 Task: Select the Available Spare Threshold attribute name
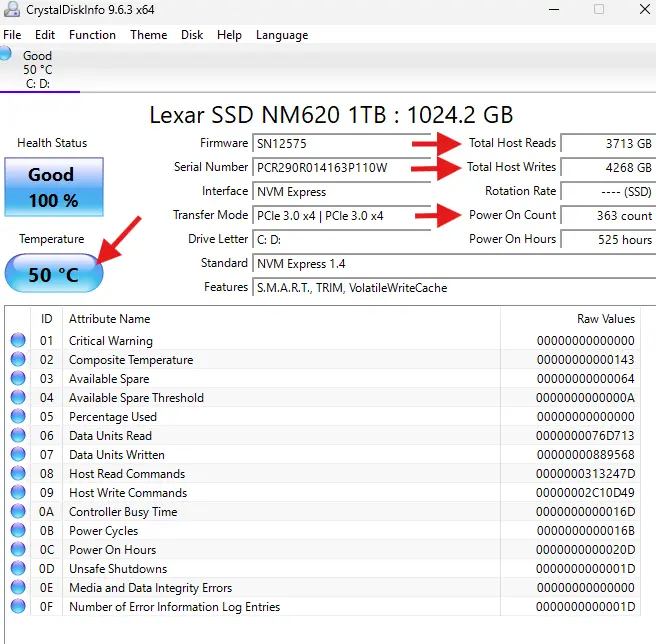click(x=136, y=398)
